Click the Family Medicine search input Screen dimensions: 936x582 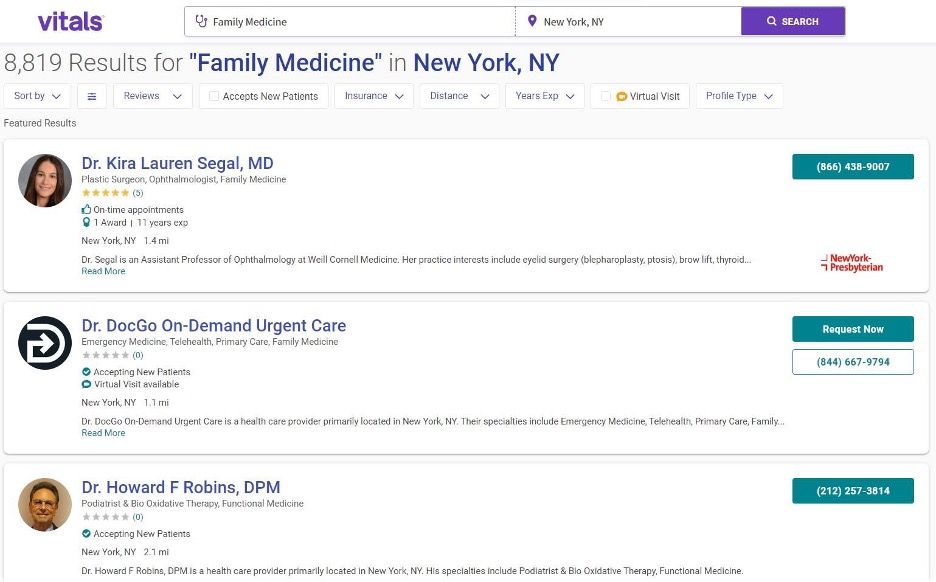[x=350, y=21]
